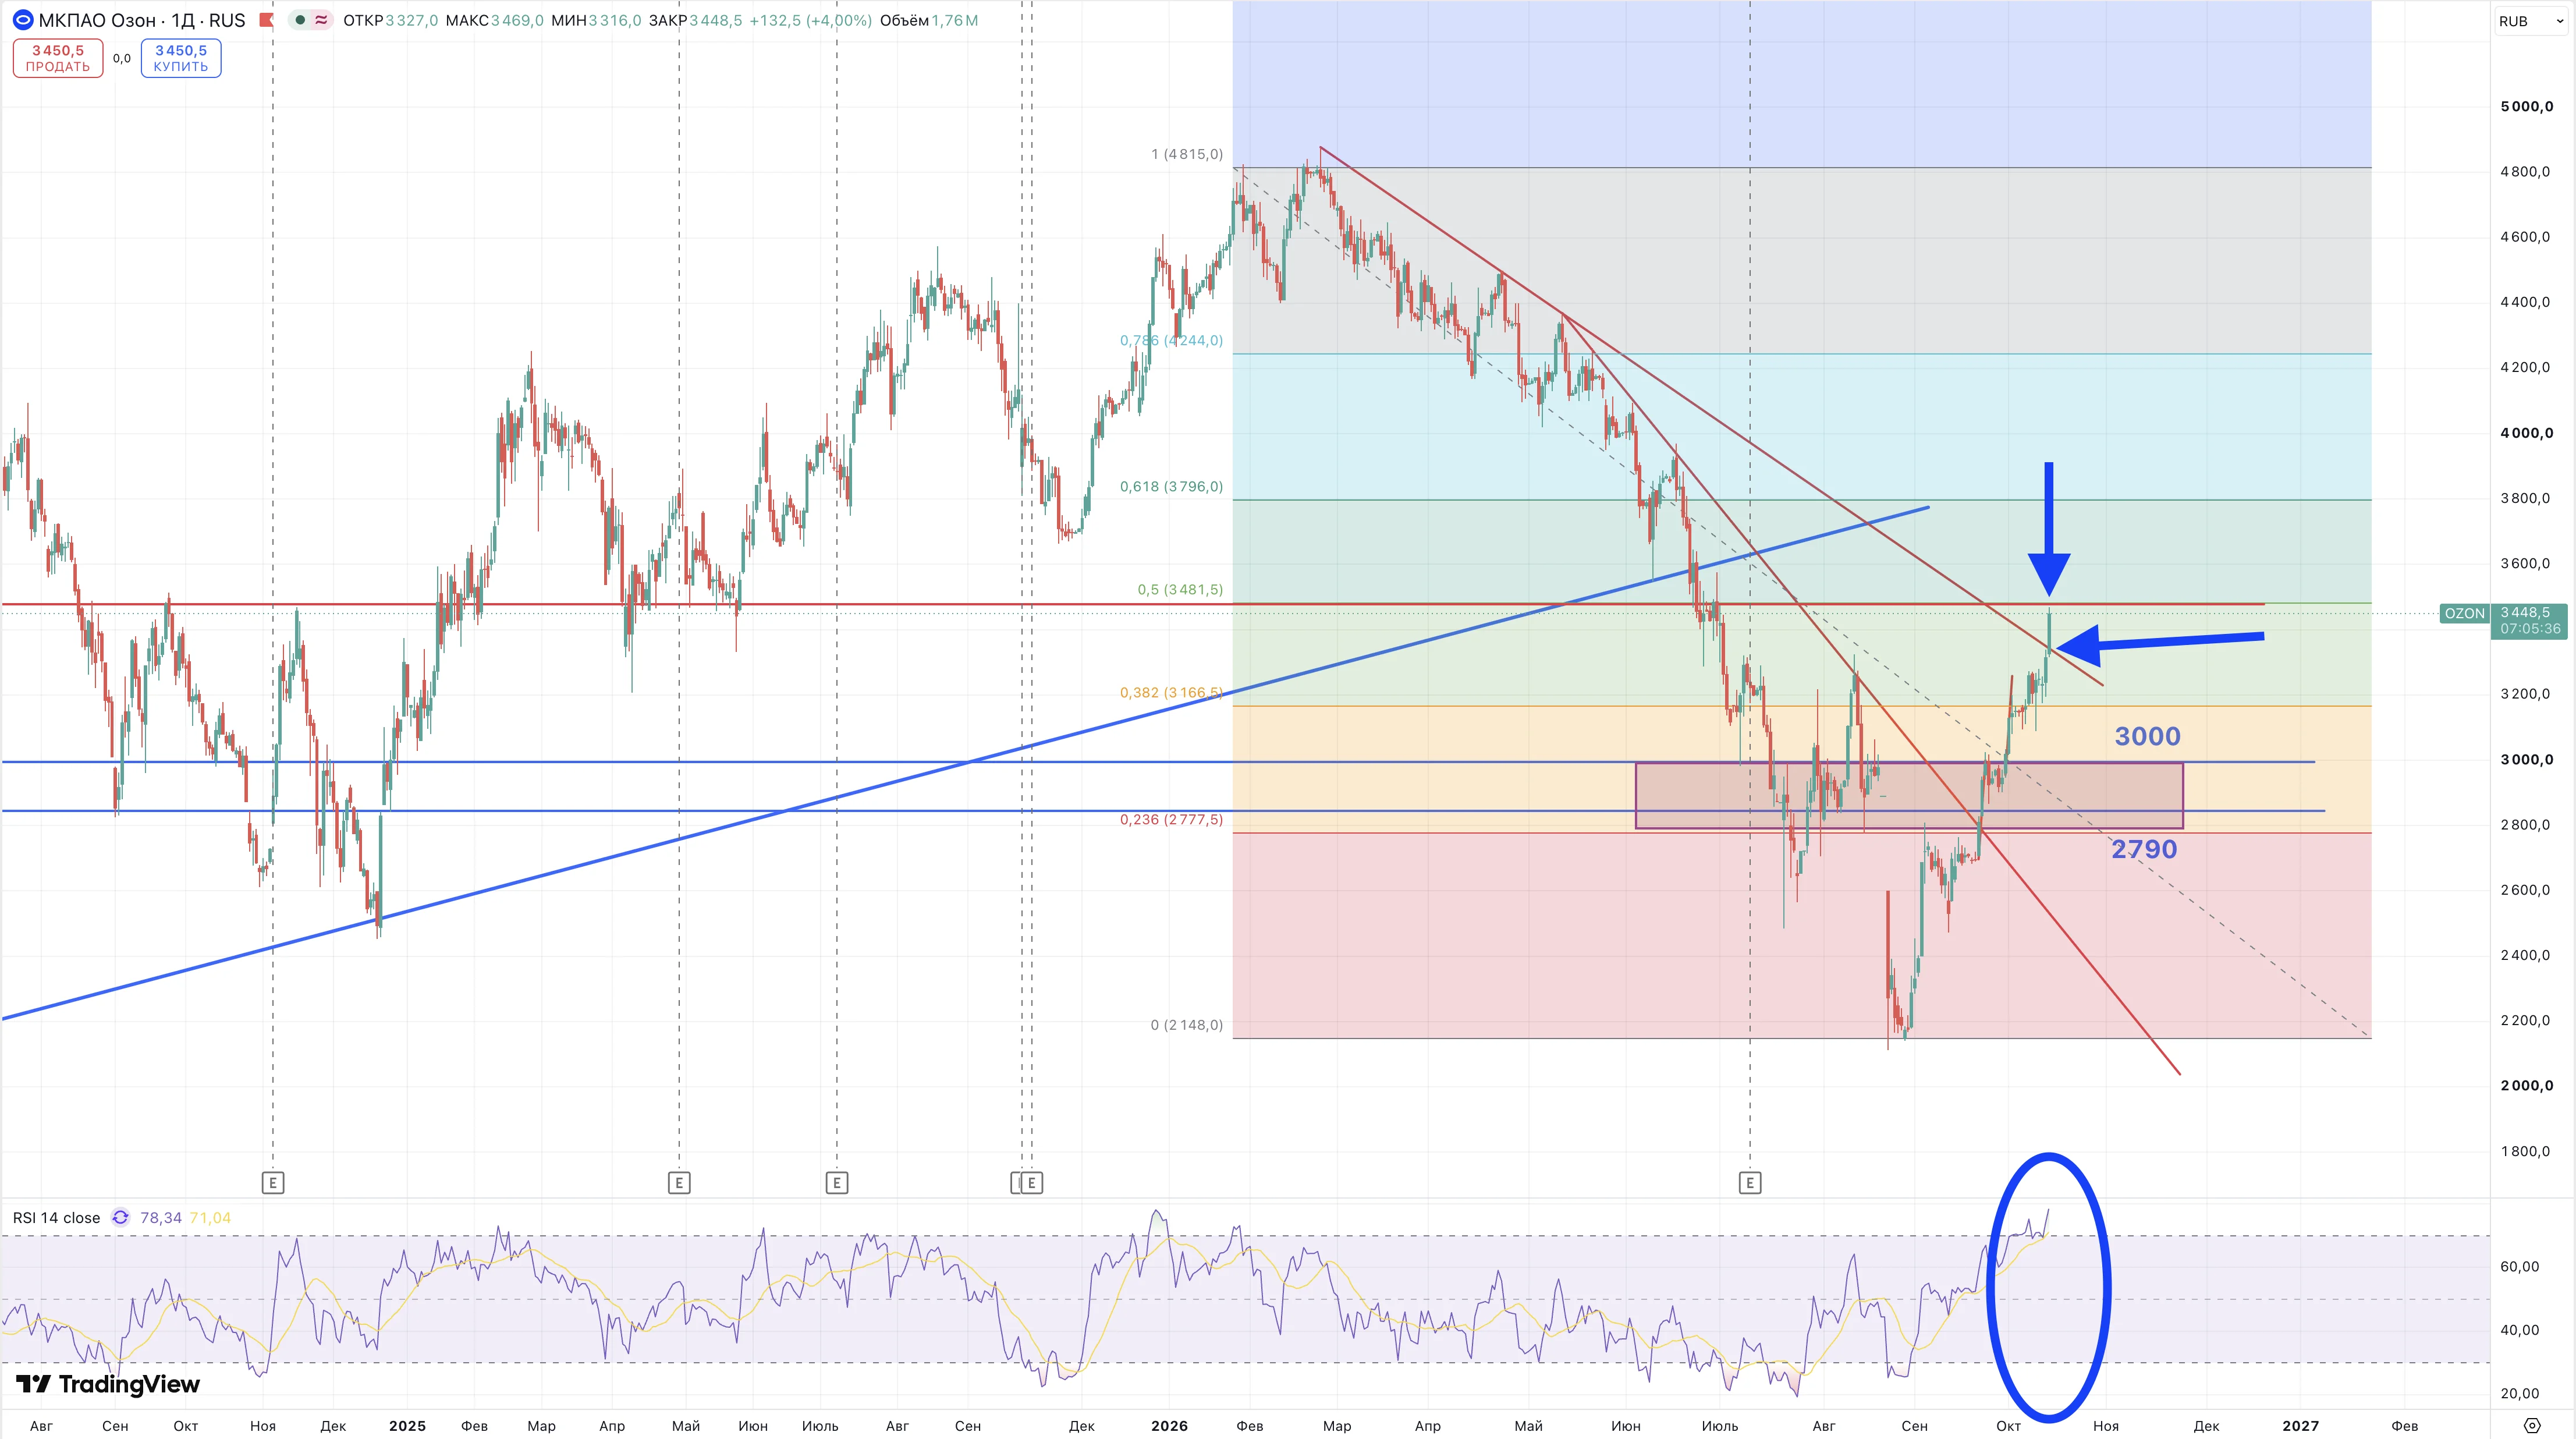2576x1439 pixels.
Task: Open the earnings E marker at Aug 2025
Action: coord(837,1183)
